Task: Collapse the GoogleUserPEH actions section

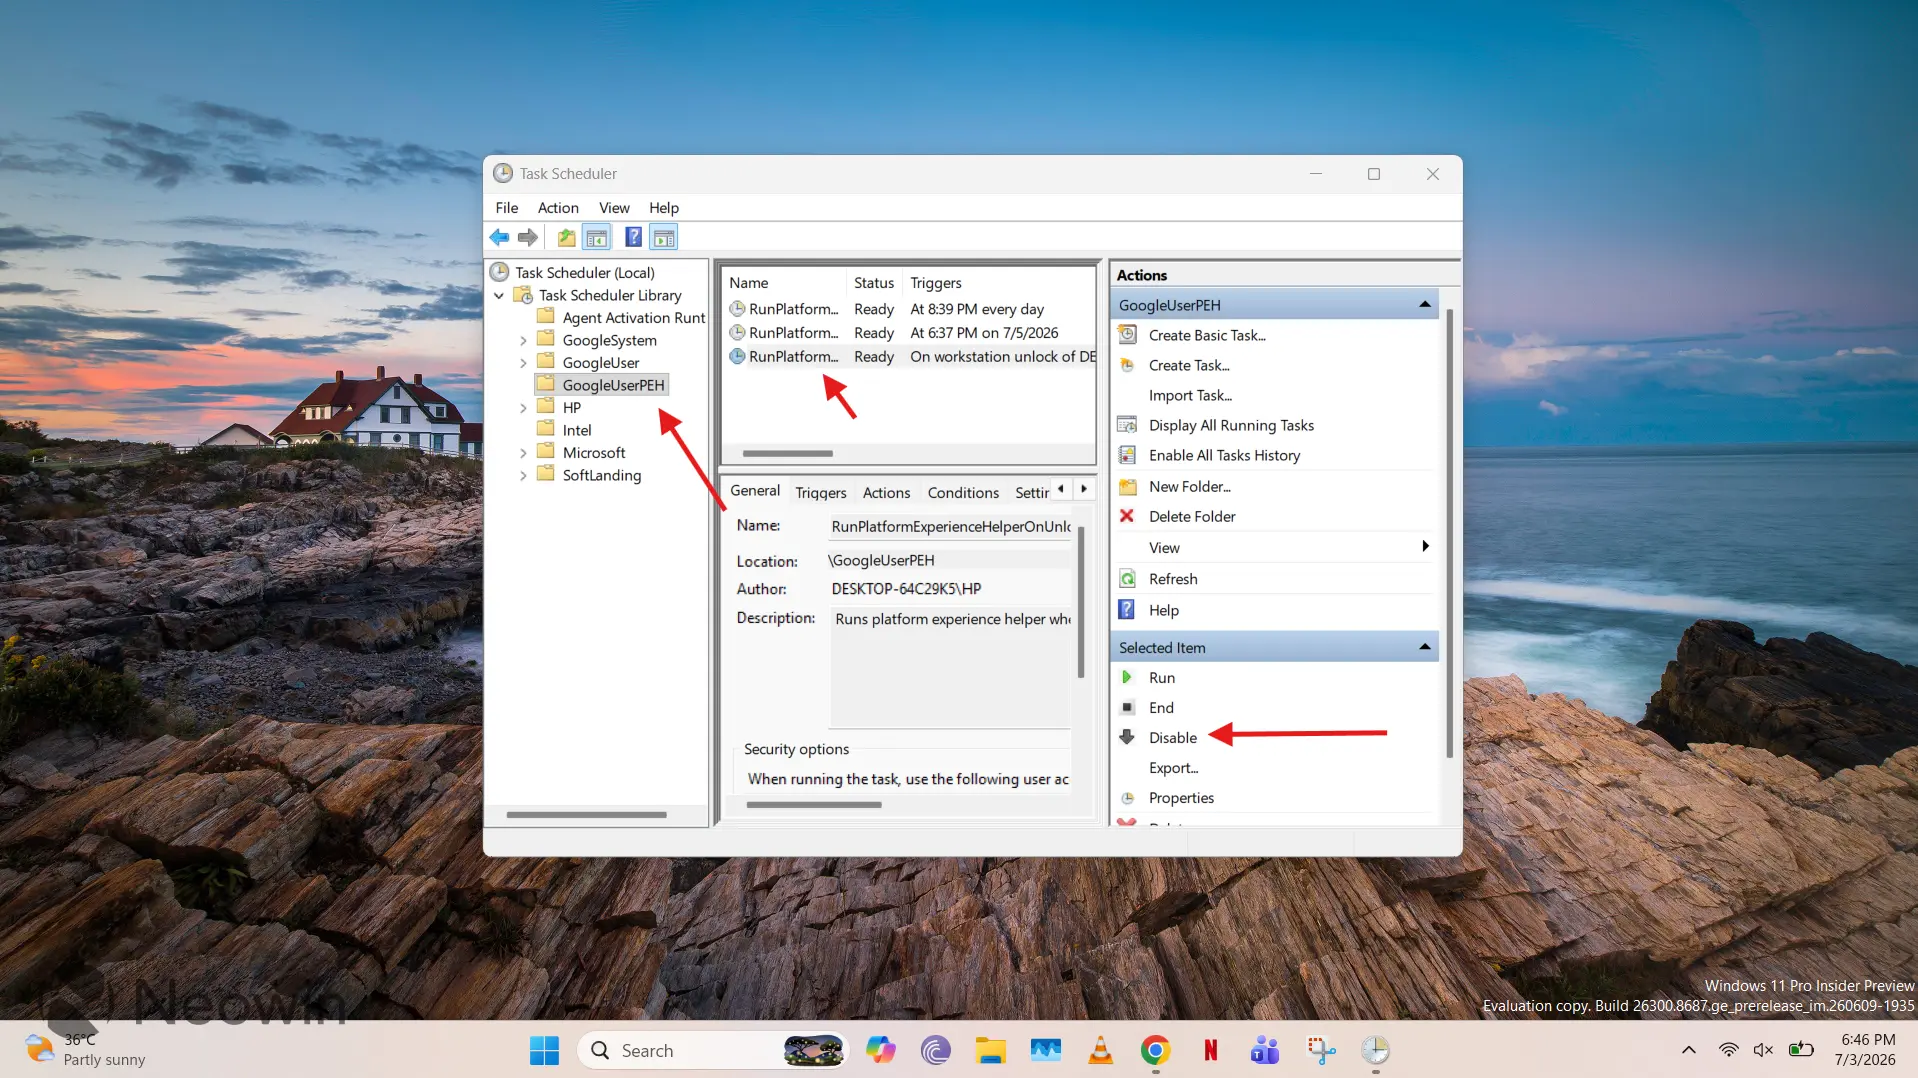Action: 1424,305
